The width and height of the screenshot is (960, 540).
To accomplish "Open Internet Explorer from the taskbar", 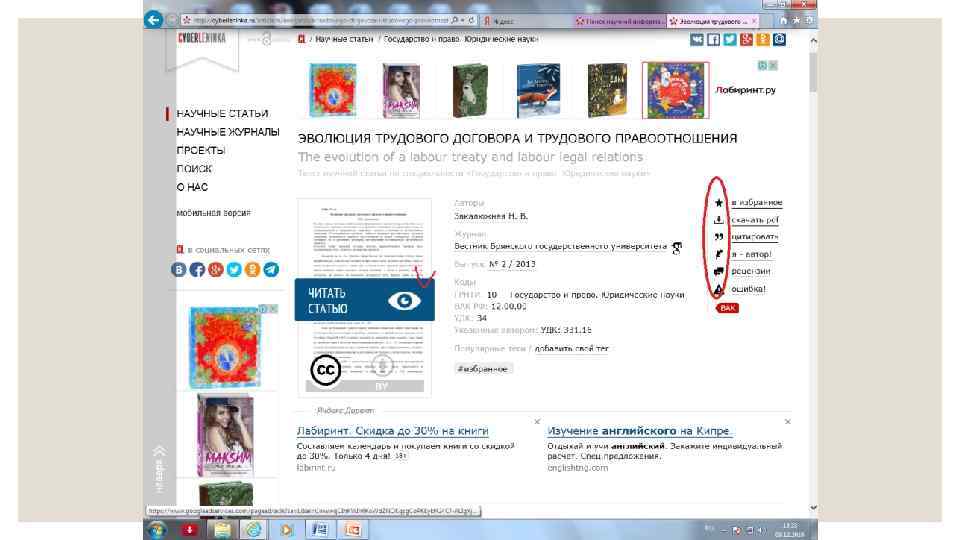I will click(x=253, y=530).
